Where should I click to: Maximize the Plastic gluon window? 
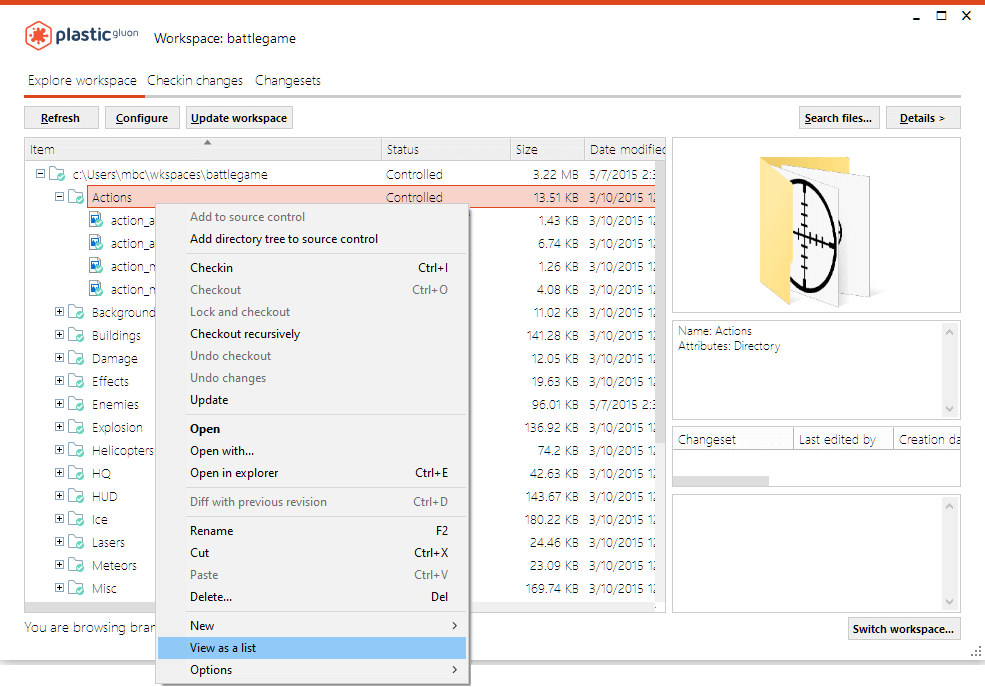coord(941,16)
